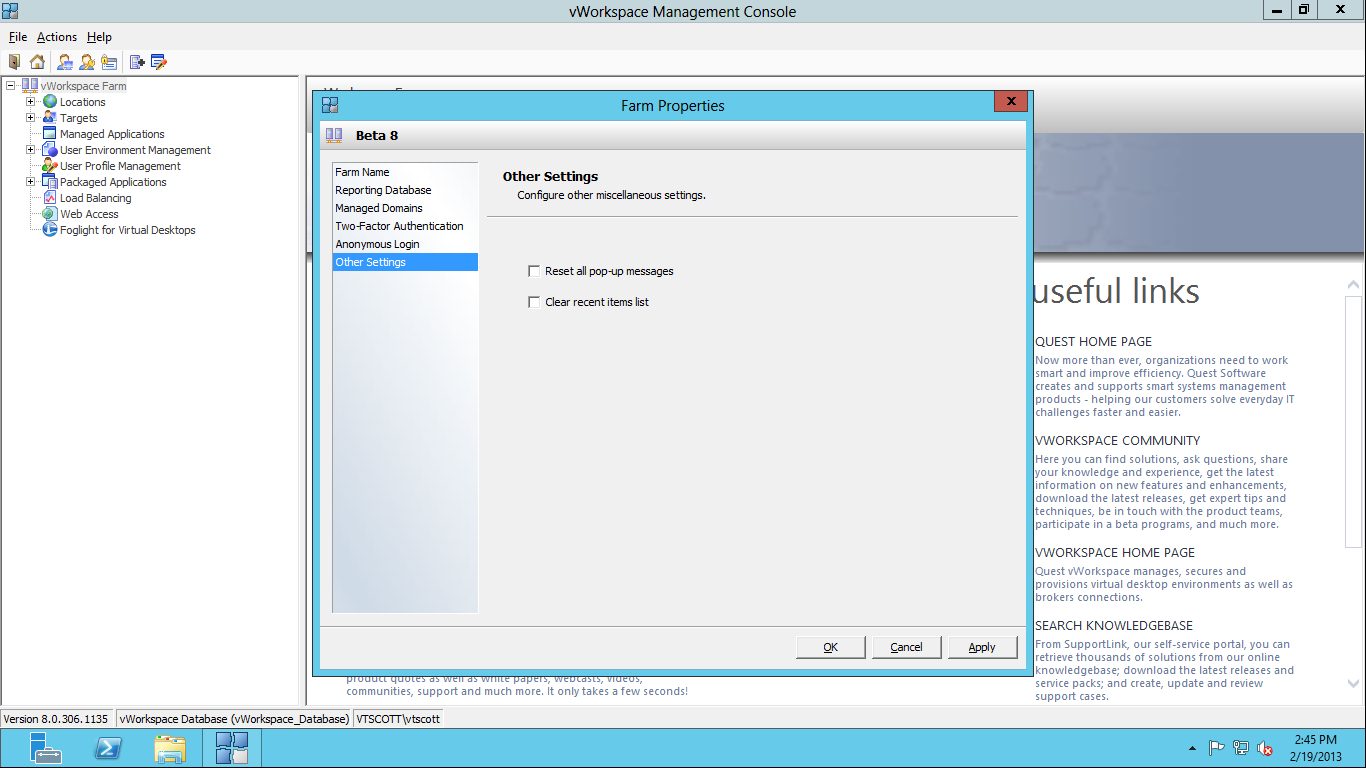
Task: Expand the Packaged Applications node
Action: 31,182
